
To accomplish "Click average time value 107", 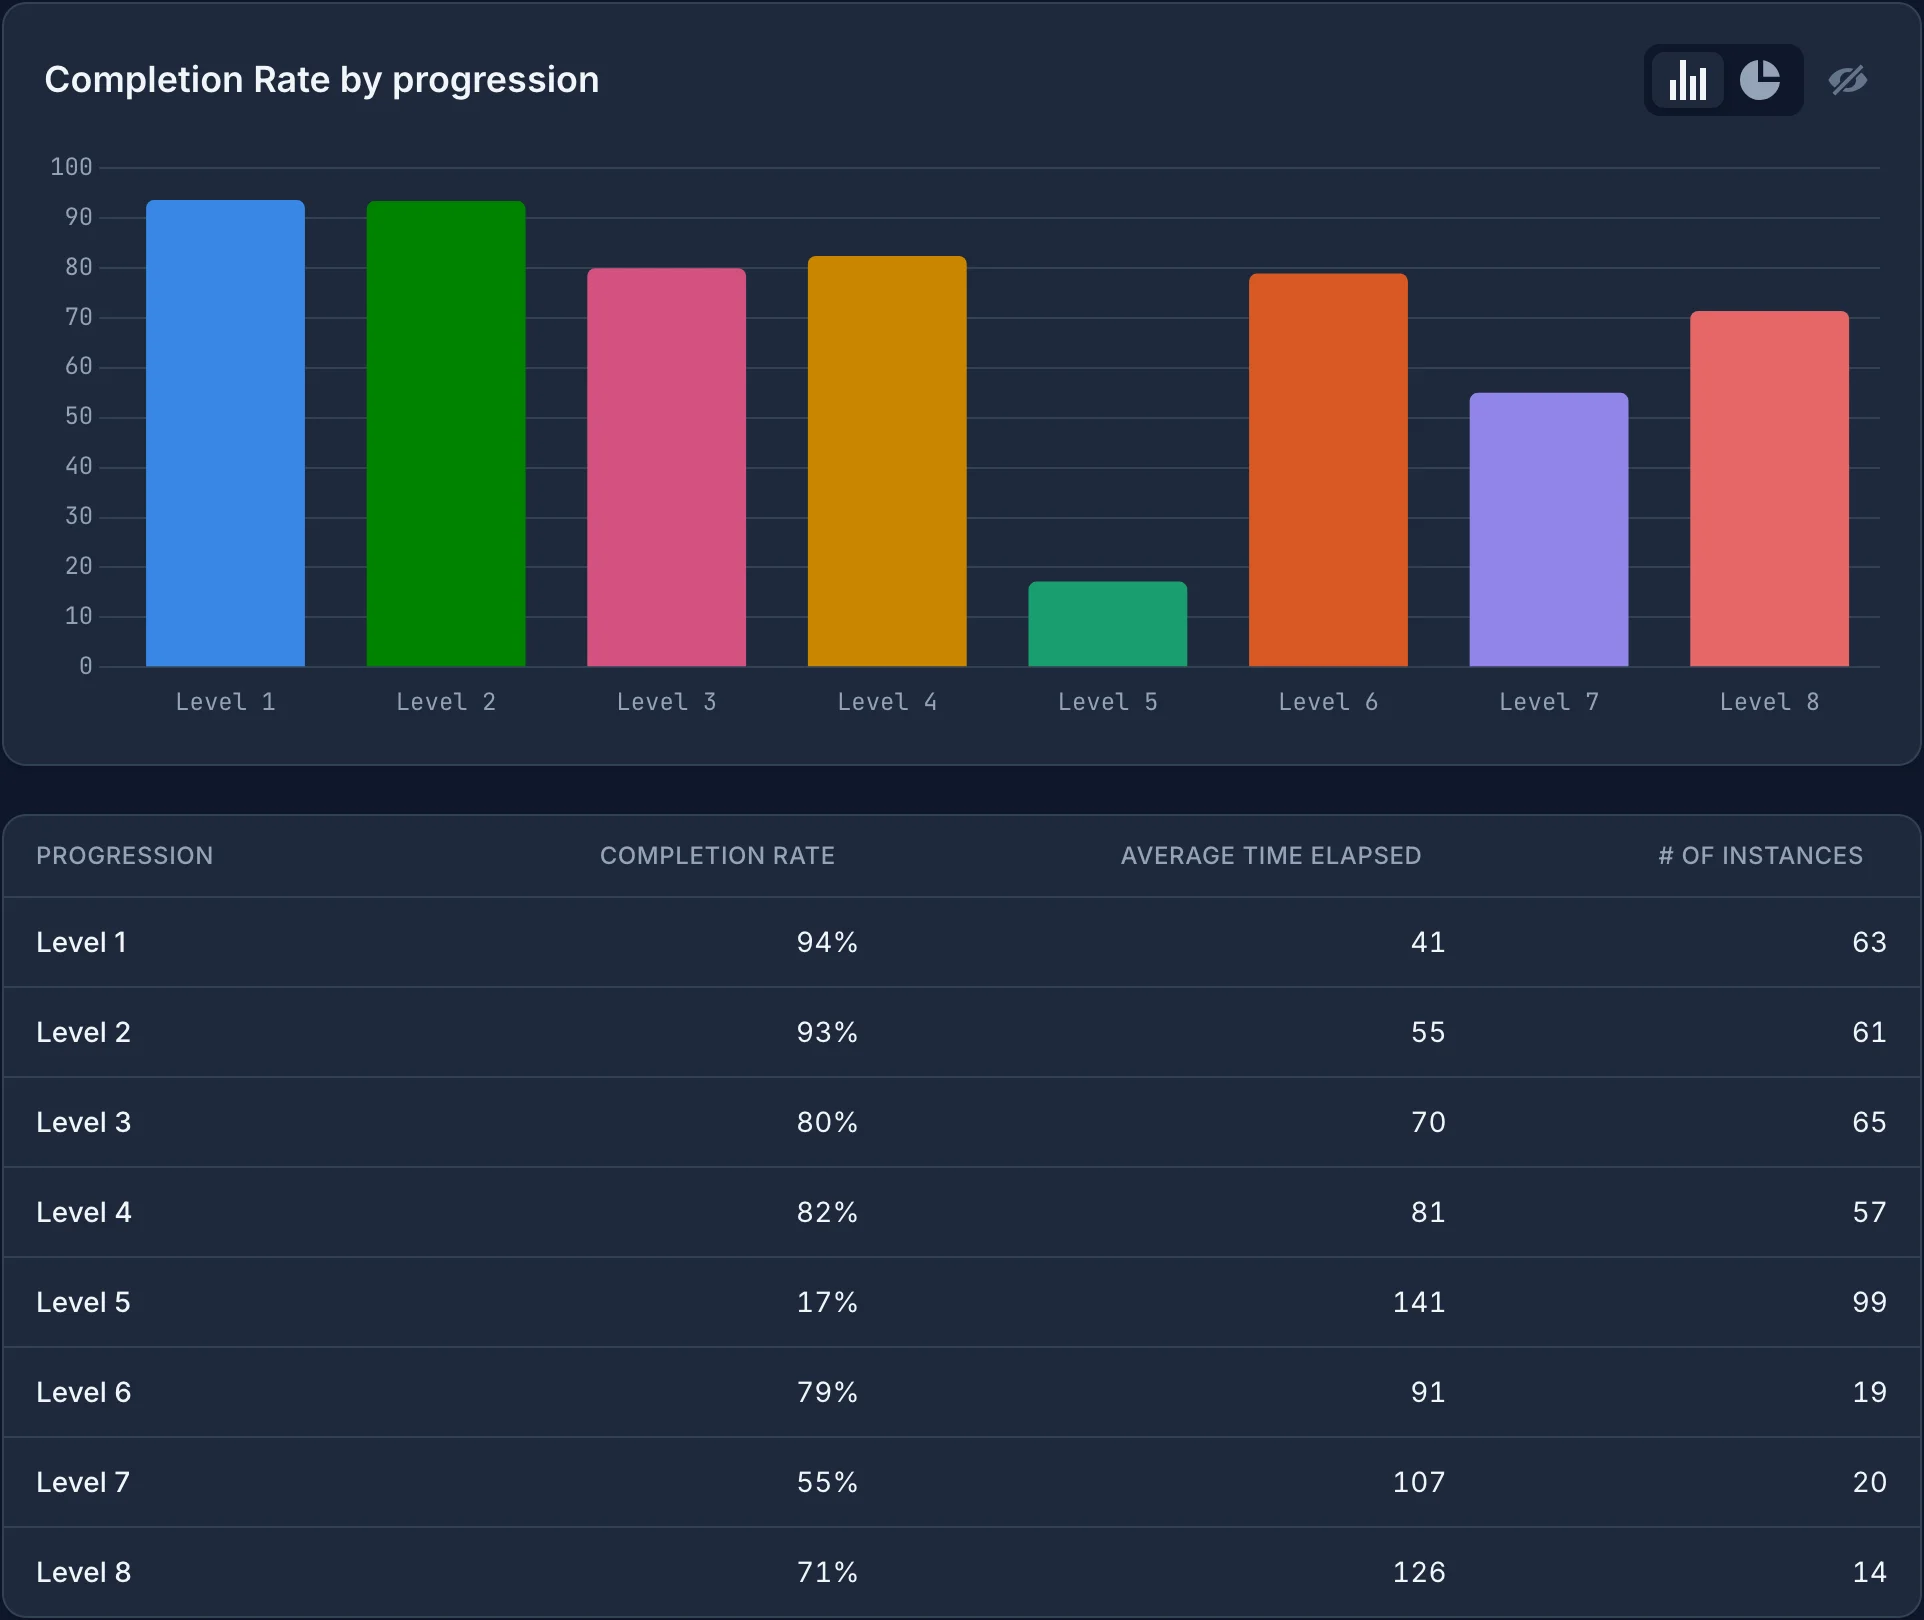I will coord(1419,1482).
